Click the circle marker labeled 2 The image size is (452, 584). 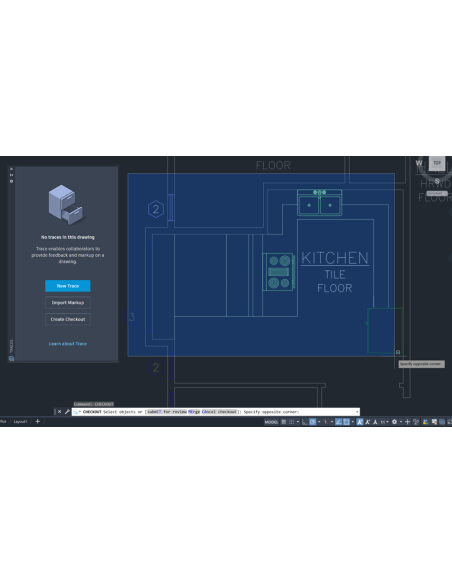[156, 368]
